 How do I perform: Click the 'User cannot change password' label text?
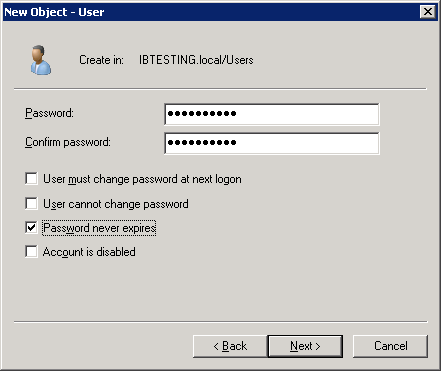click(x=116, y=204)
